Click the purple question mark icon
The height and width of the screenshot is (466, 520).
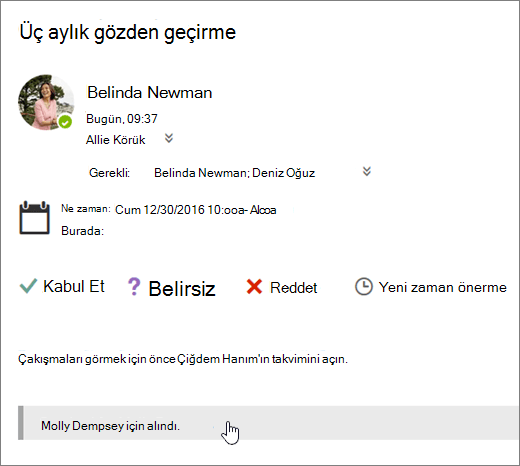click(134, 286)
